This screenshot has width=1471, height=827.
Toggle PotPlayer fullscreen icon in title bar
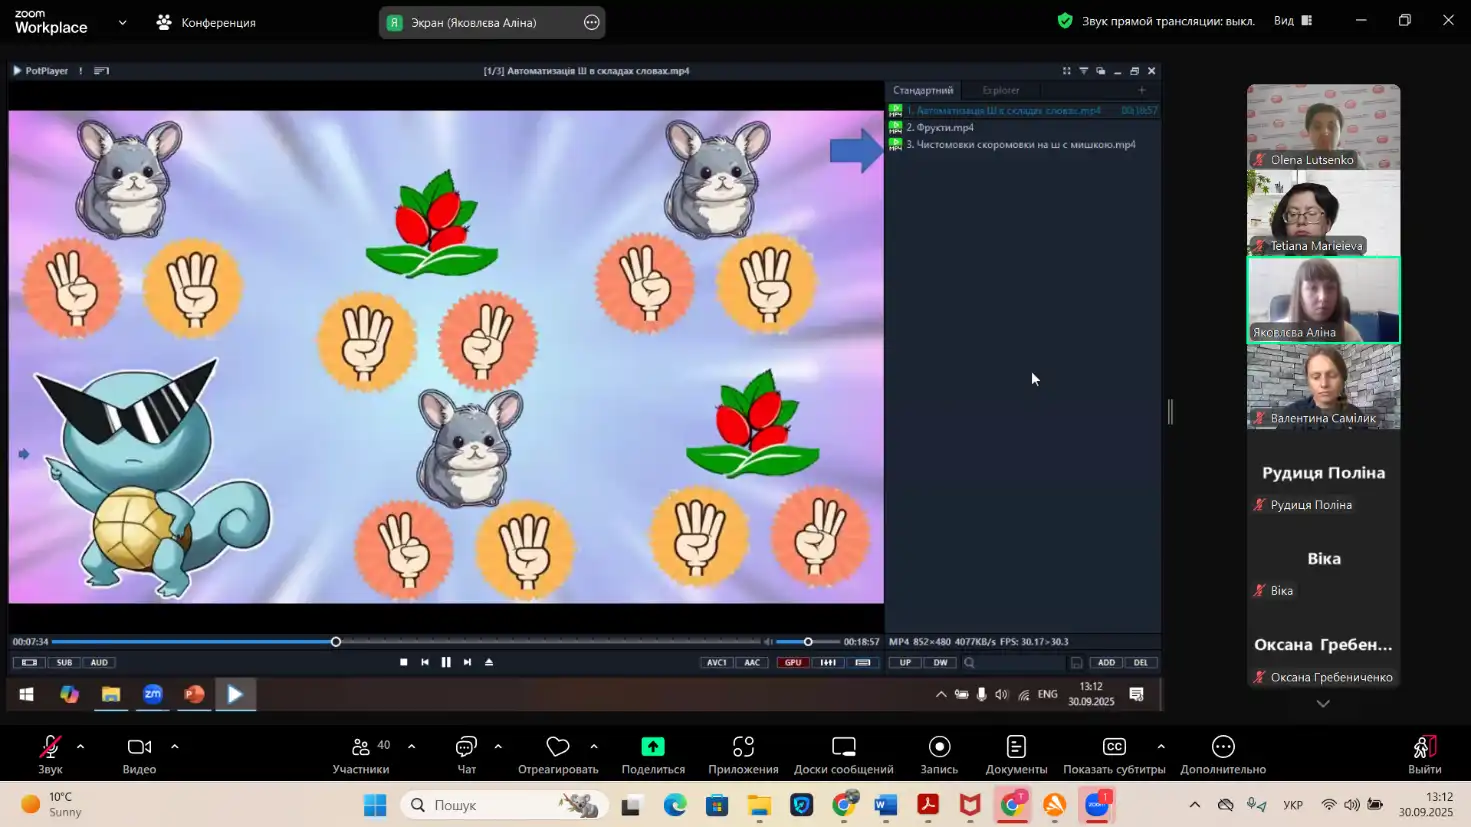coord(1066,71)
